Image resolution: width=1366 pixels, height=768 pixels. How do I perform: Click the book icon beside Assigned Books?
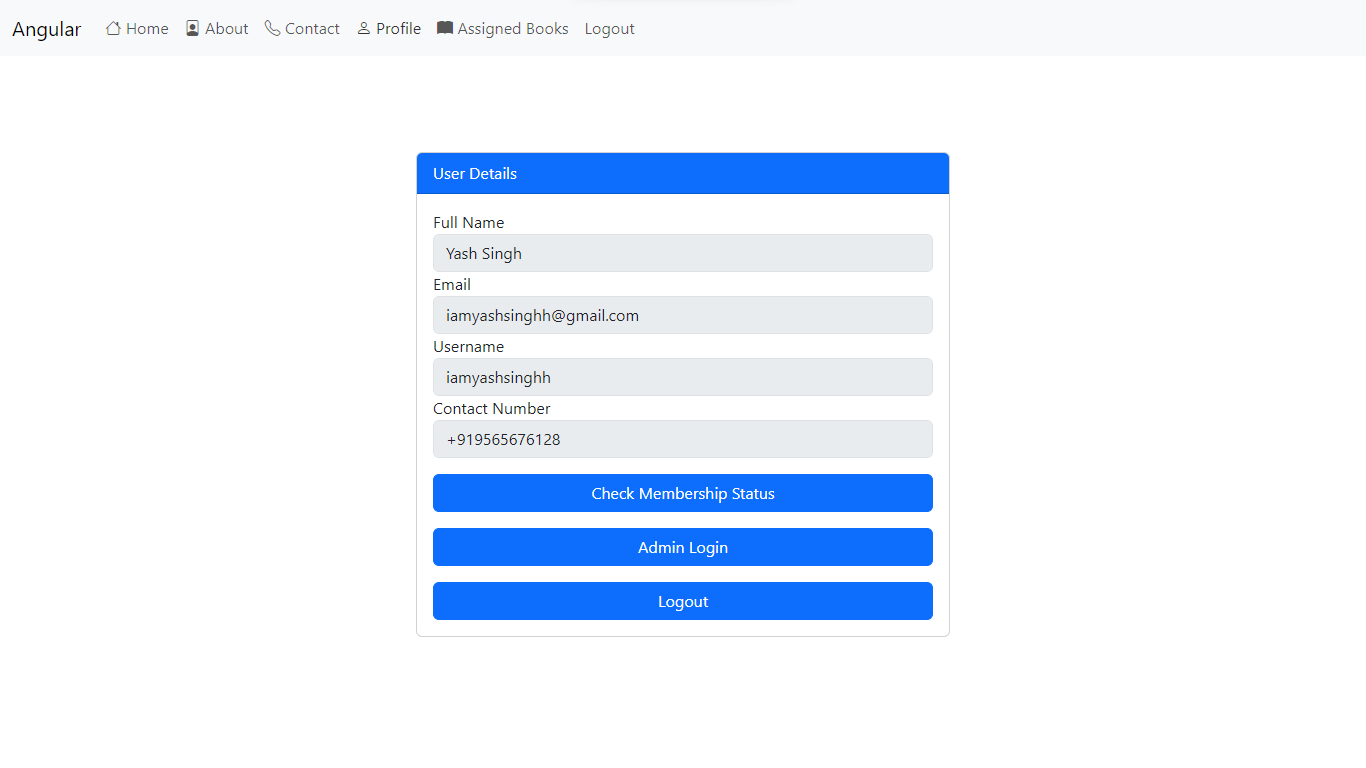[x=445, y=28]
